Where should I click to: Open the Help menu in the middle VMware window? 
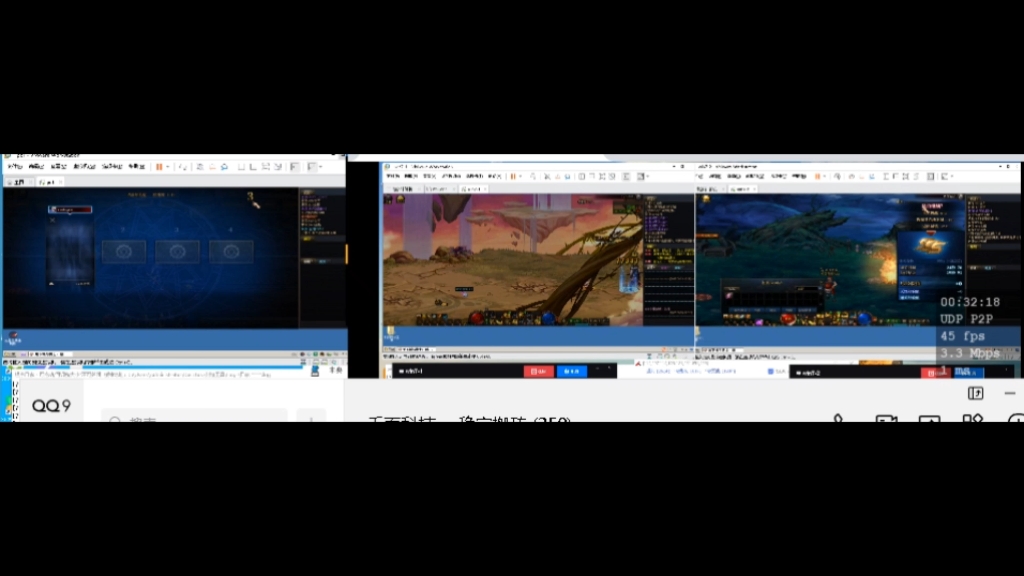click(494, 176)
